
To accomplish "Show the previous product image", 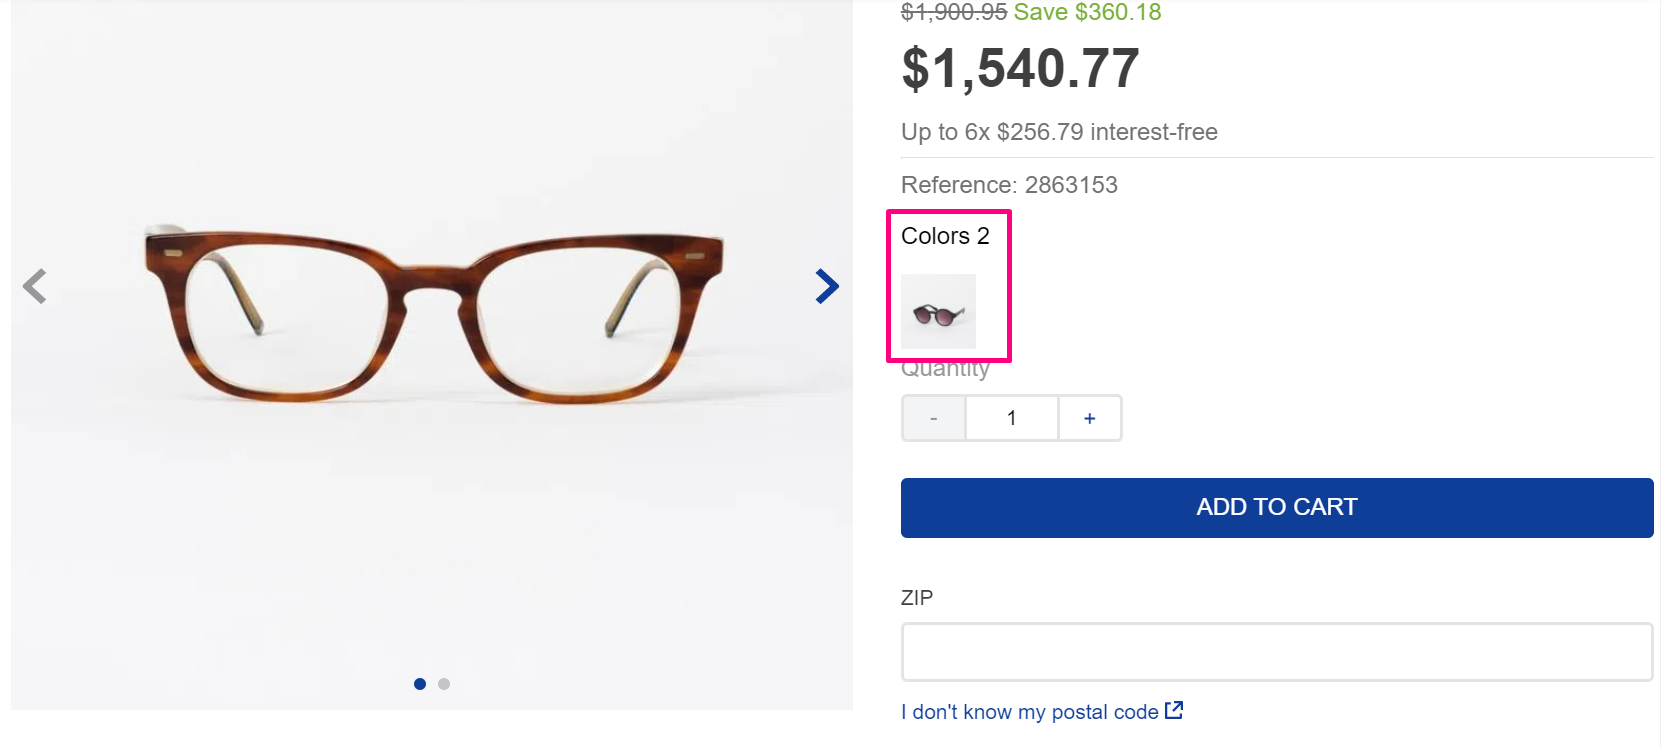I will tap(35, 286).
